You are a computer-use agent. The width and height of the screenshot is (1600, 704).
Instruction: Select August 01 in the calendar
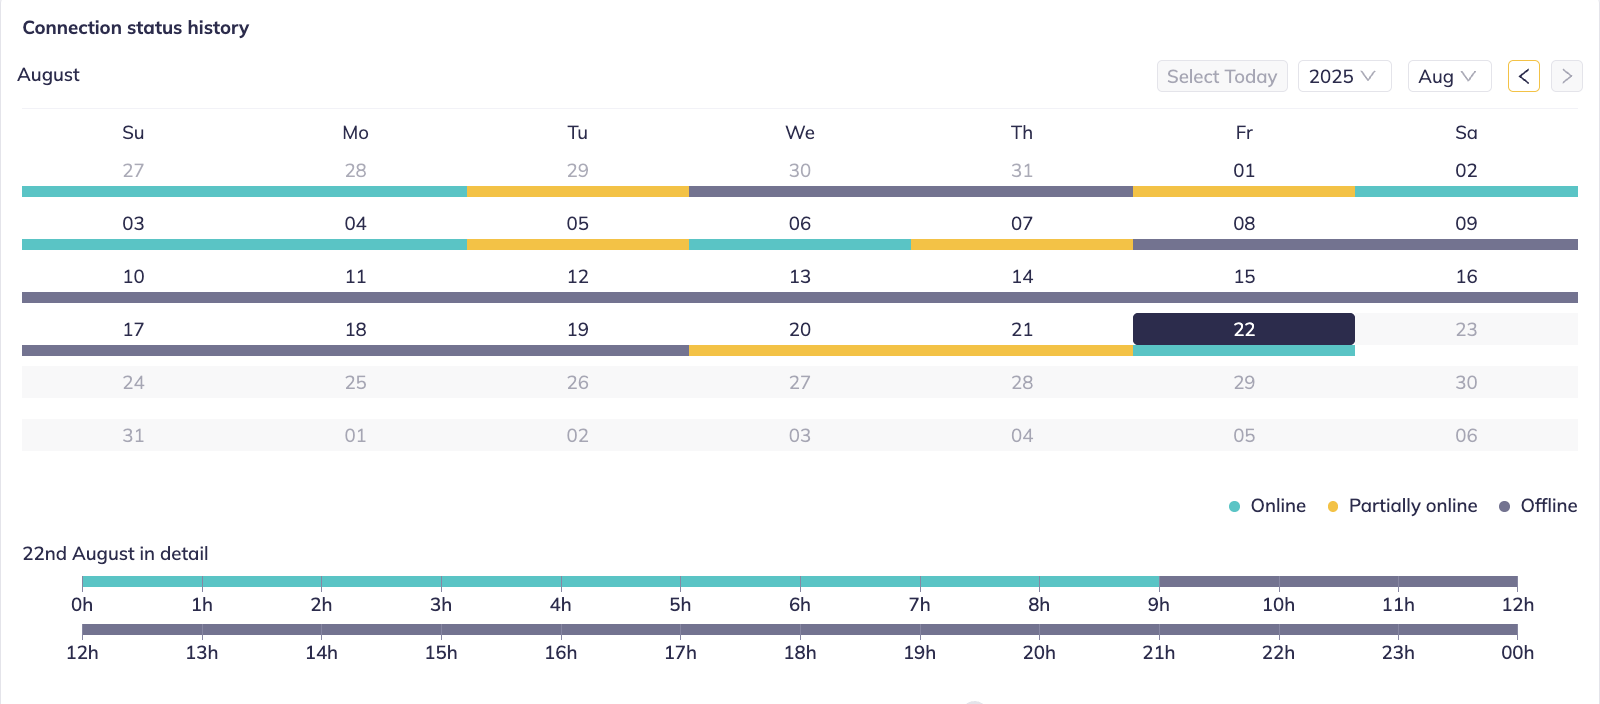click(1243, 170)
